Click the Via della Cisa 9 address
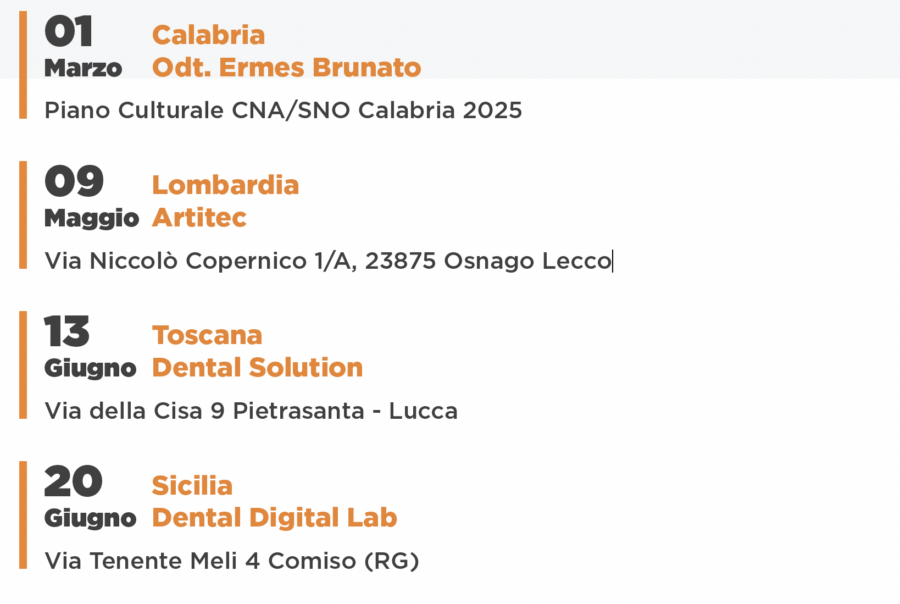The width and height of the screenshot is (900, 604). [251, 411]
